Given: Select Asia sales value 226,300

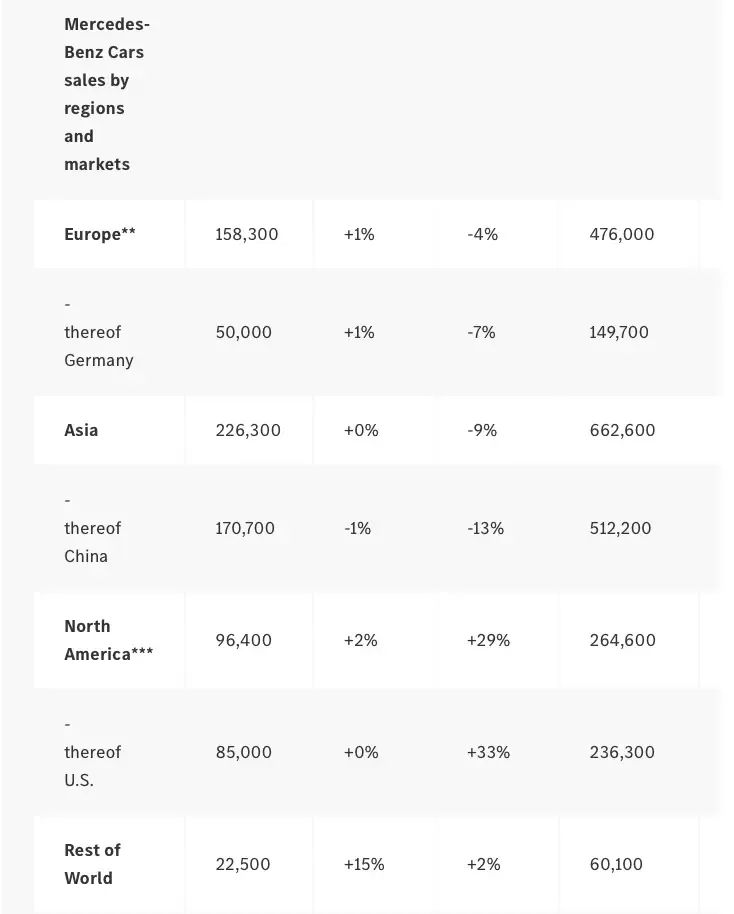Looking at the screenshot, I should tap(248, 430).
